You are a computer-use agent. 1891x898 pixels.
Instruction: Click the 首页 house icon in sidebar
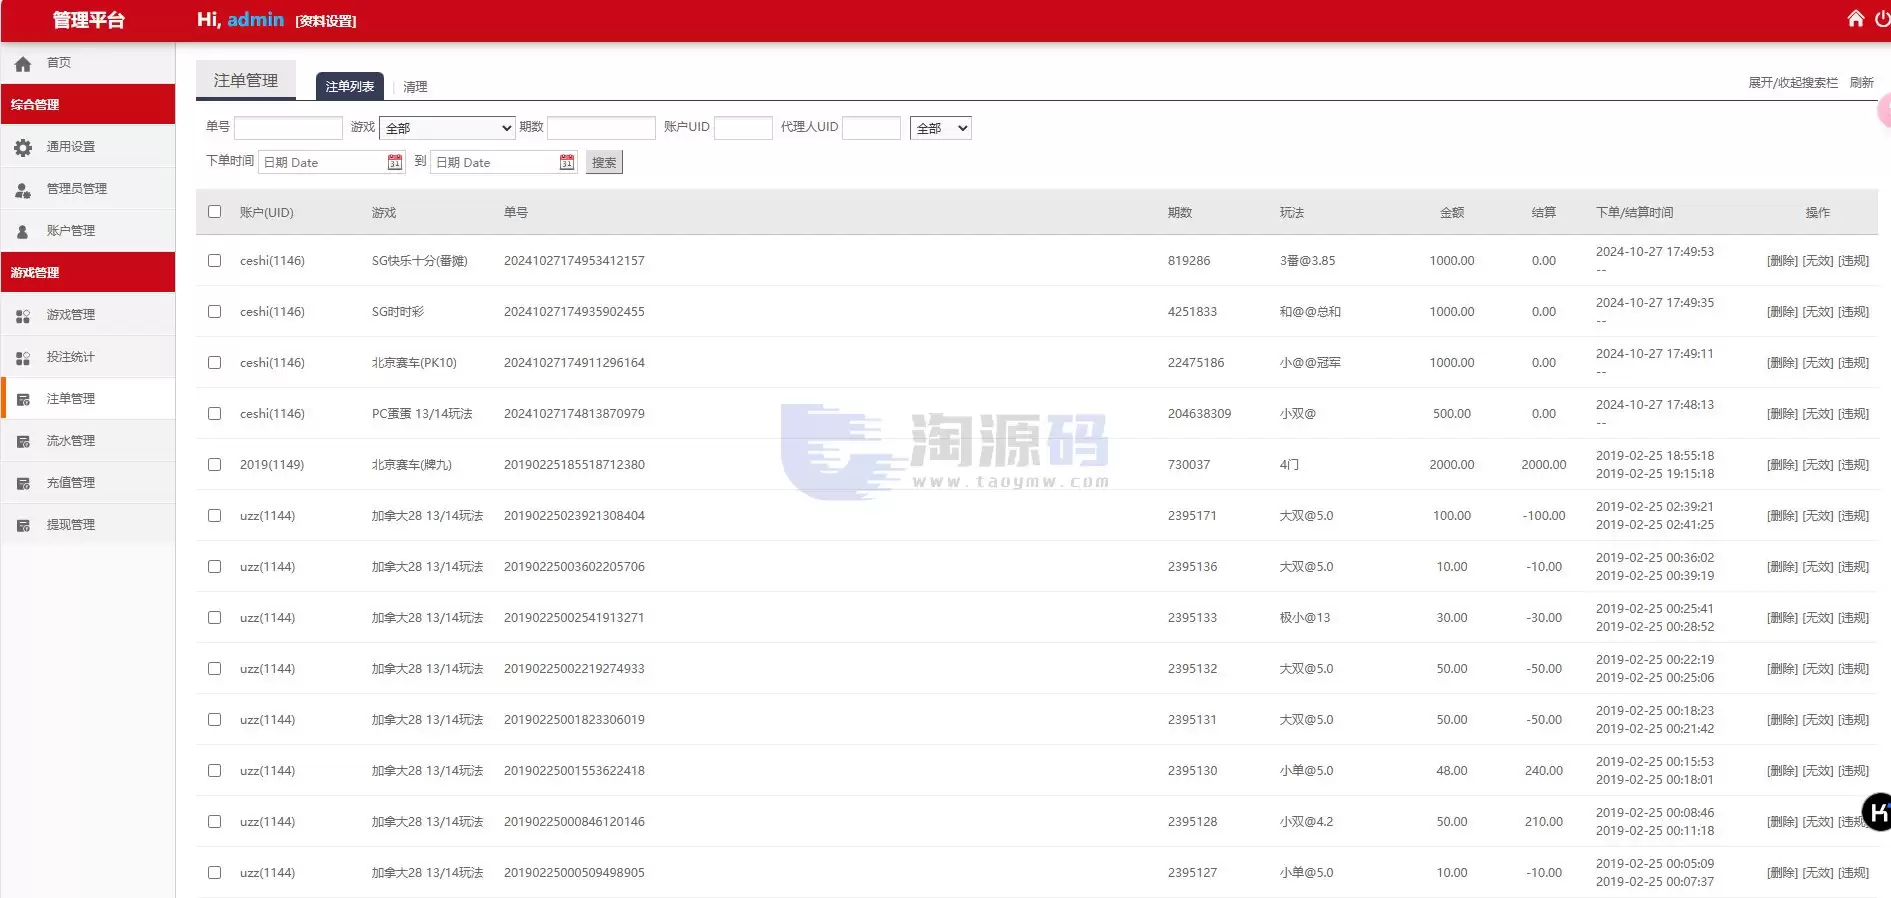[x=22, y=63]
